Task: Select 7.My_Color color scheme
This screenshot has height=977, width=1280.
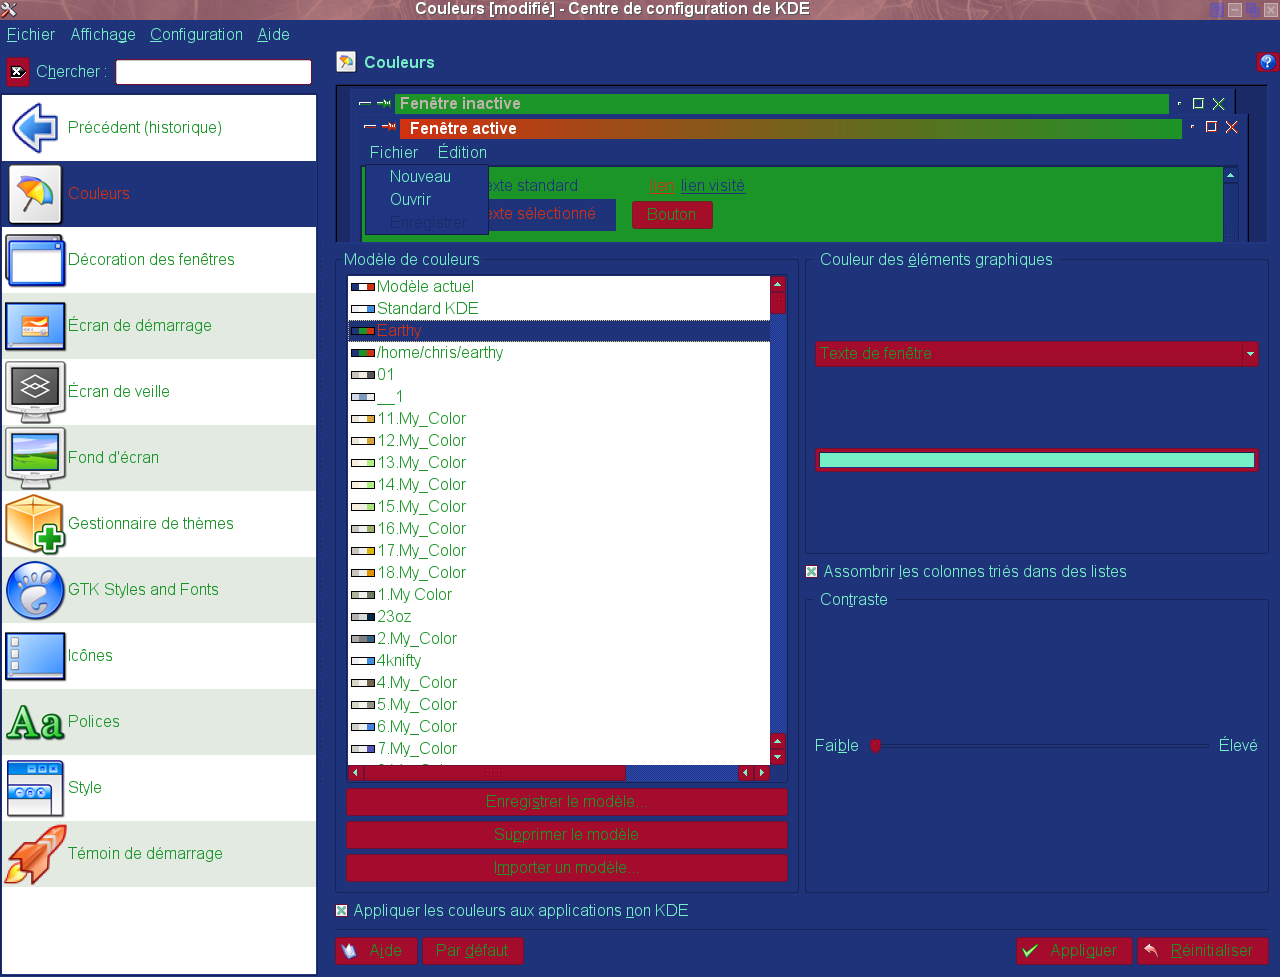Action: tap(559, 749)
